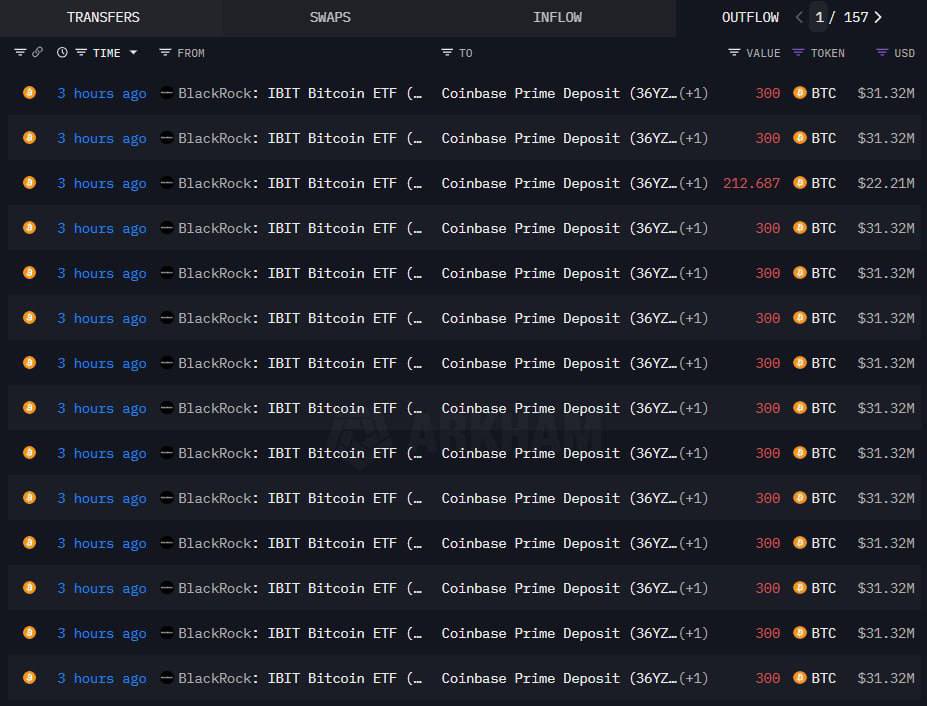Viewport: 927px width, 706px height.
Task: Click the clock icon next to TIME
Action: coord(63,52)
